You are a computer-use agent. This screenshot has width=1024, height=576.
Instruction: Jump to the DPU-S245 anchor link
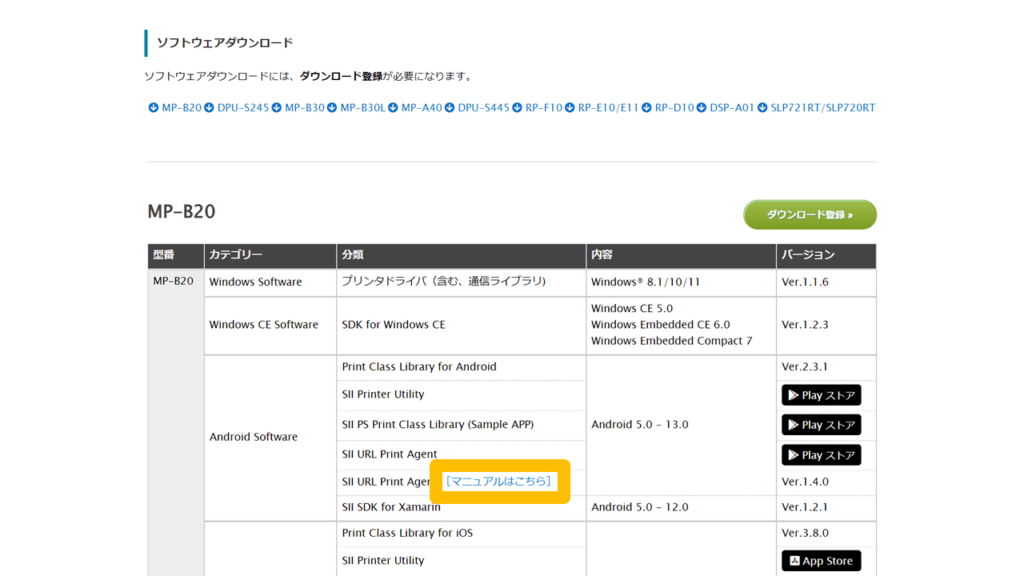coord(243,108)
